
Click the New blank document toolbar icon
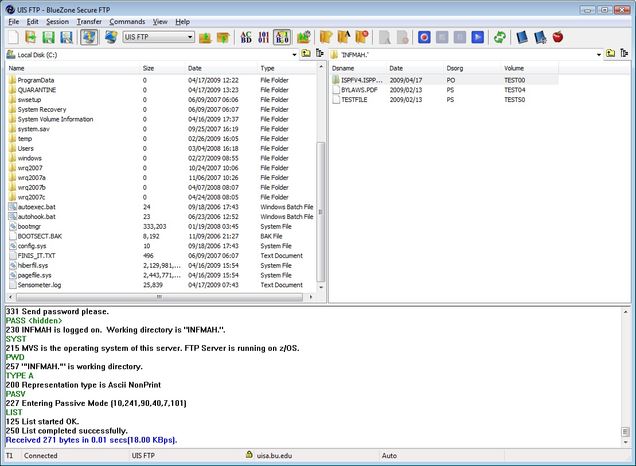click(13, 37)
